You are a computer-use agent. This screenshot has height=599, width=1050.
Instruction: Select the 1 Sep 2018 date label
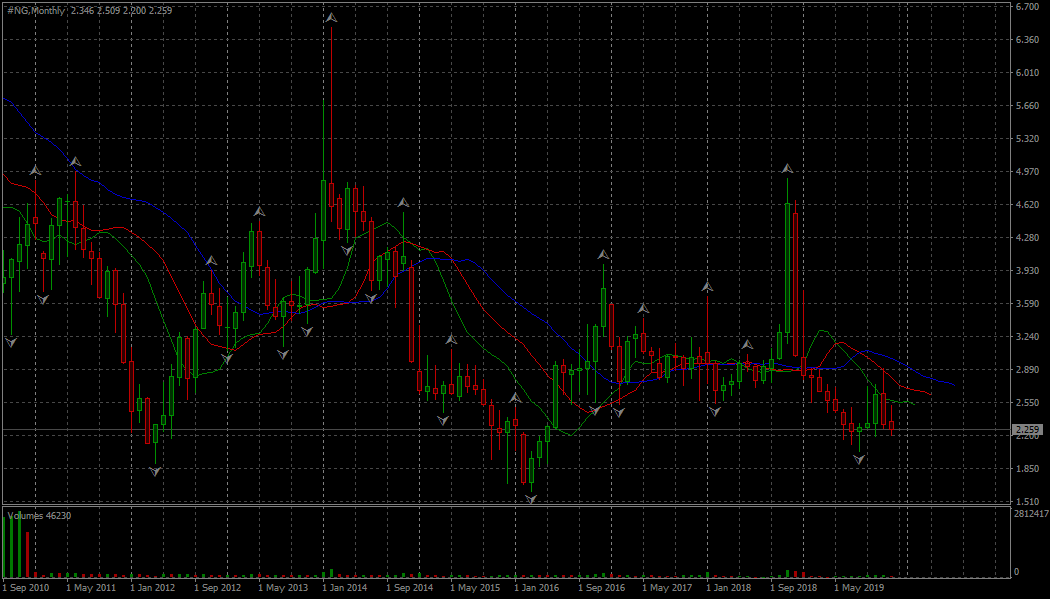pos(795,588)
